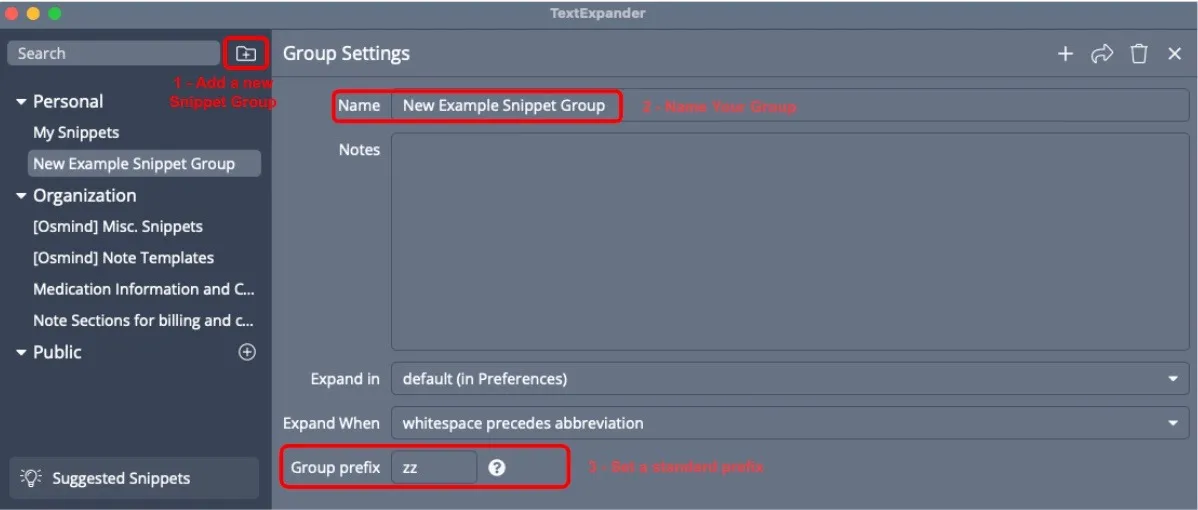The width and height of the screenshot is (1198, 510).
Task: Collapse the Public section
Action: [21, 353]
